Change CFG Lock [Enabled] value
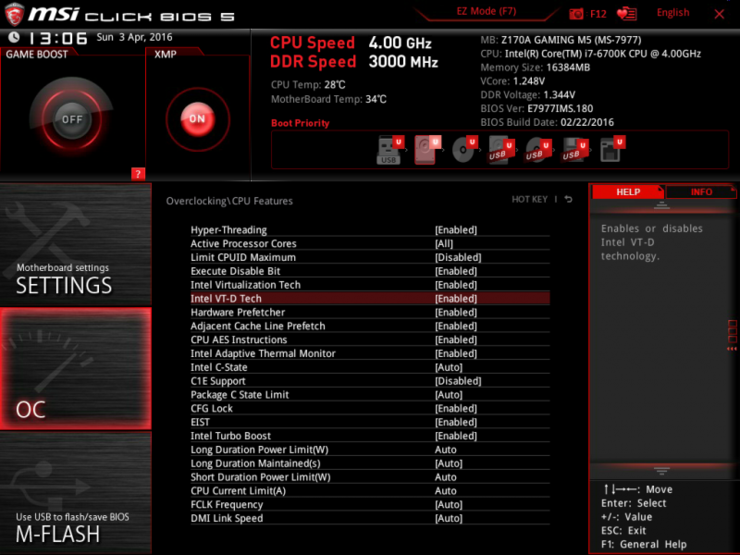Screen dimensions: 740x555 click(456, 408)
